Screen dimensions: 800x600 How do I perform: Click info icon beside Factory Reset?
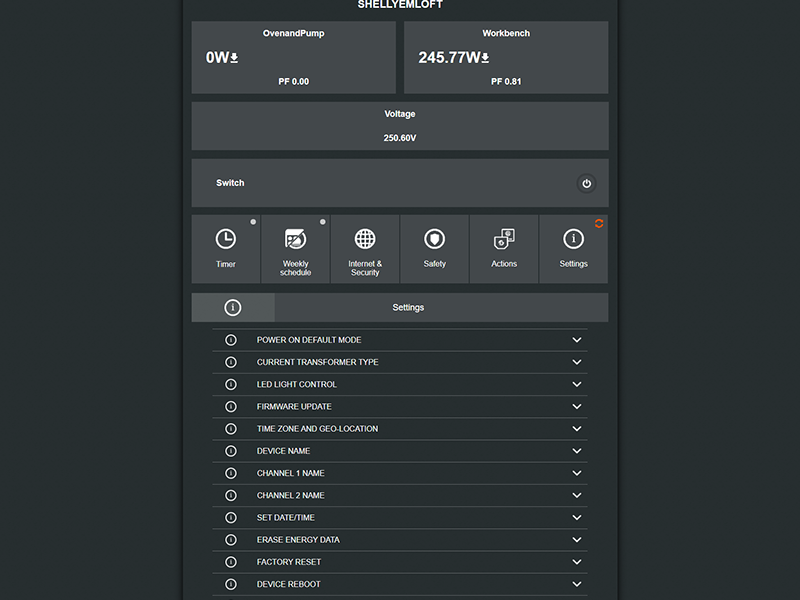point(231,562)
